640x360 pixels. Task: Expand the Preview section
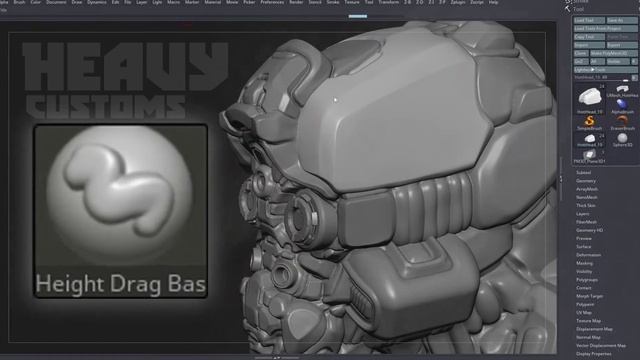pos(584,238)
